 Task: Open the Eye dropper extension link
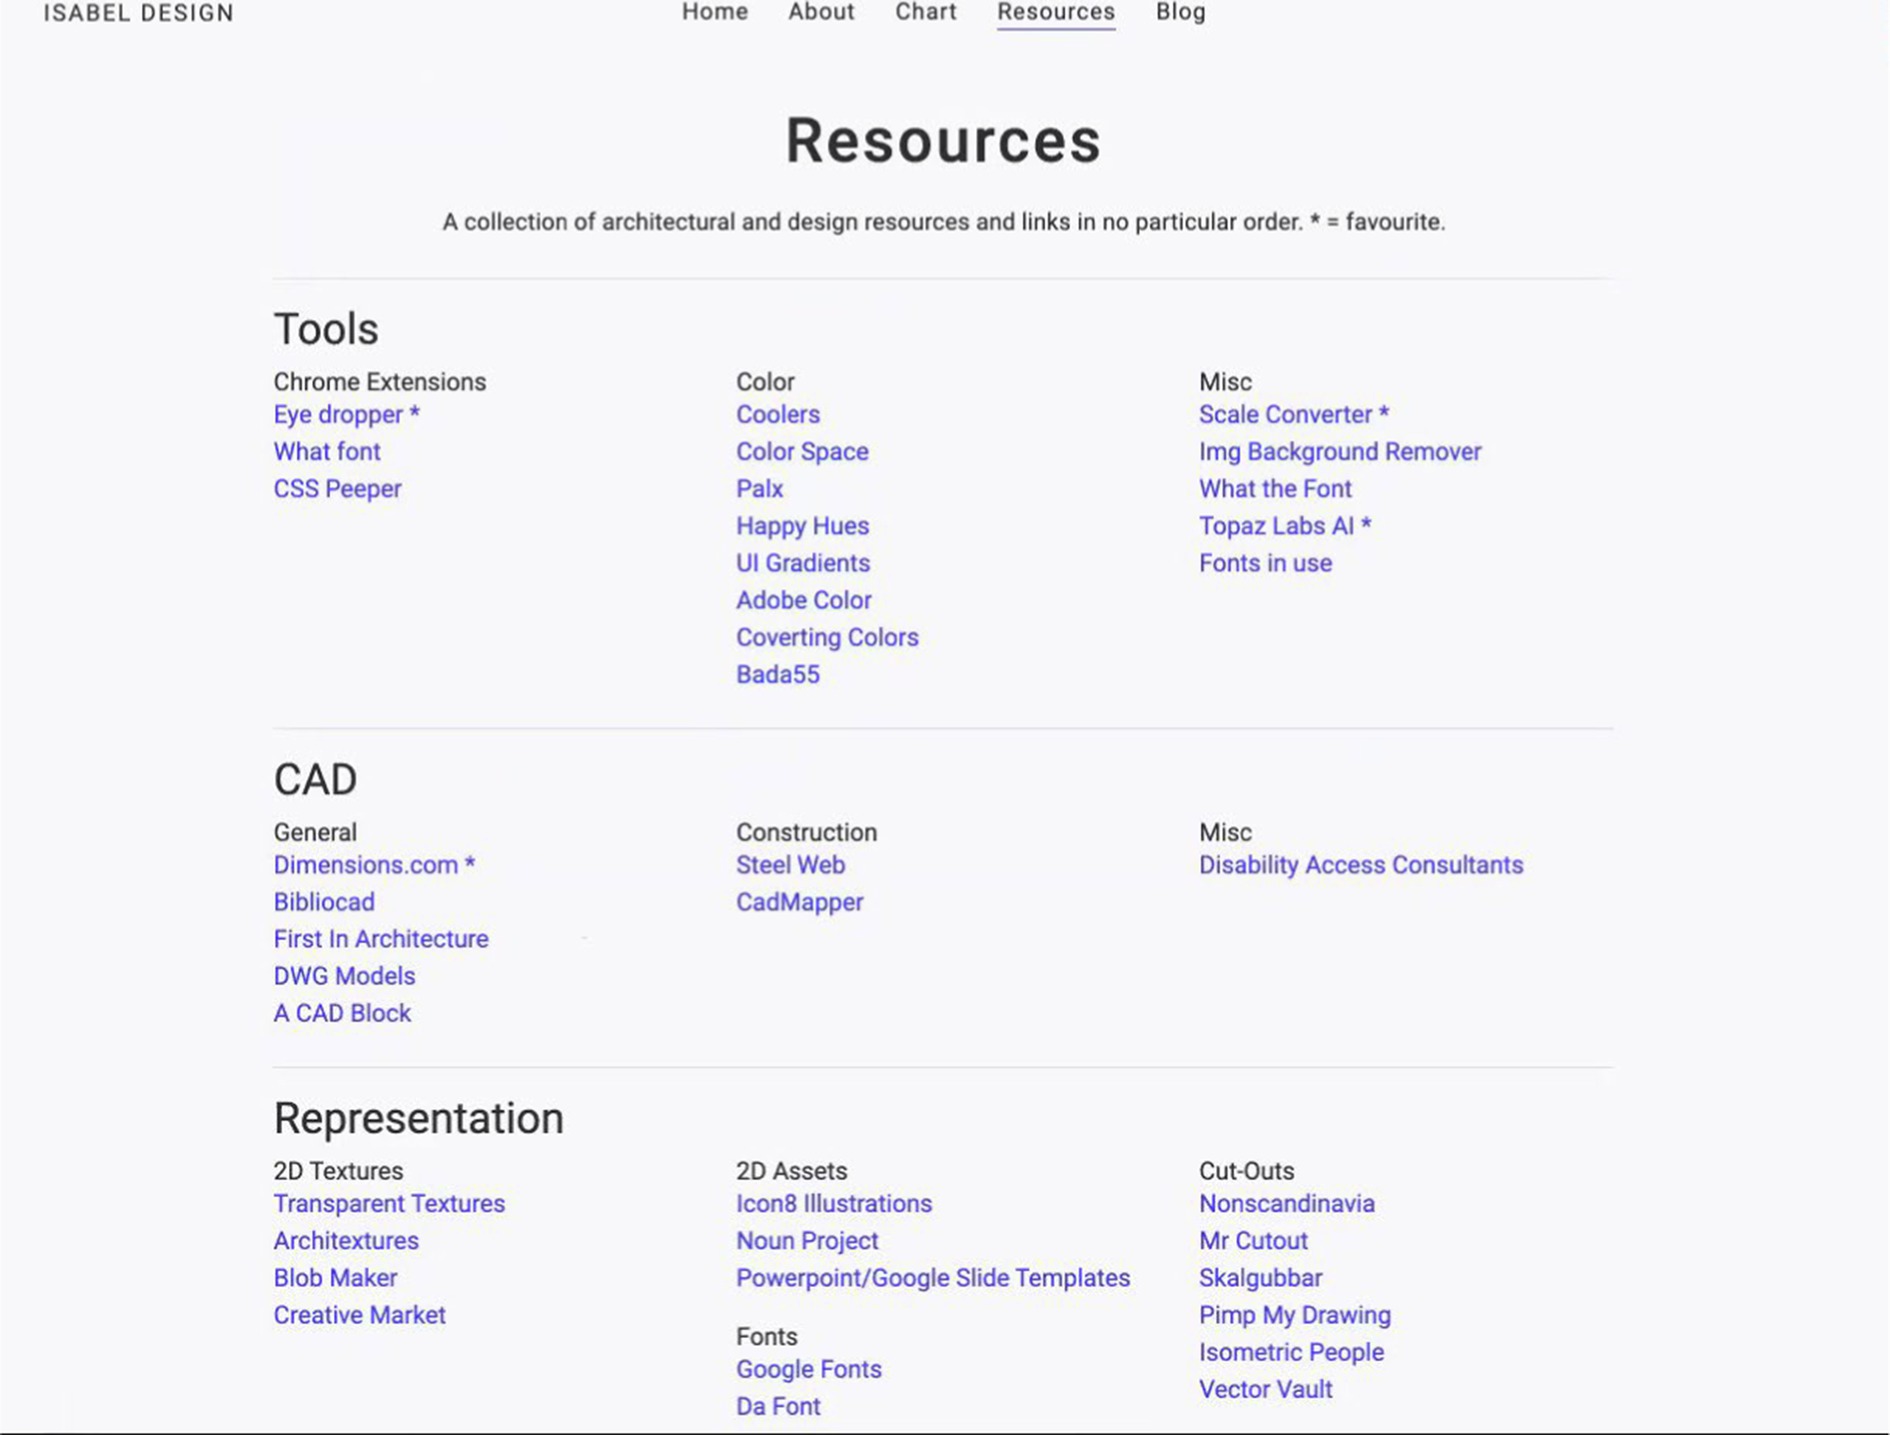tap(346, 414)
